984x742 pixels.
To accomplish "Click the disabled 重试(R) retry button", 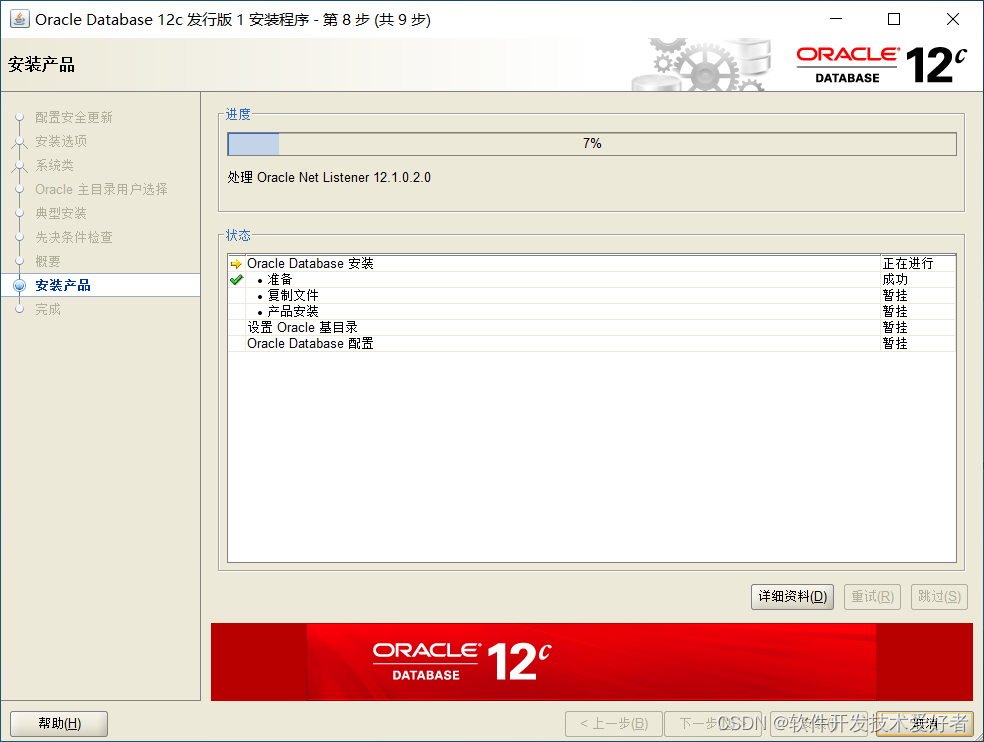I will coord(871,596).
